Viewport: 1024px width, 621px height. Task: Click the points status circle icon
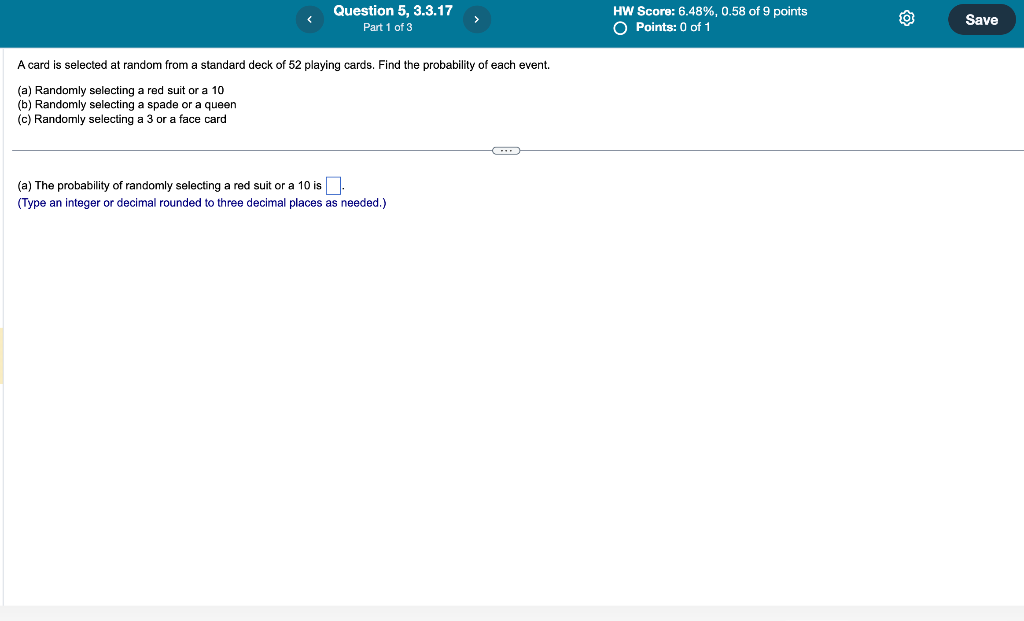point(620,28)
